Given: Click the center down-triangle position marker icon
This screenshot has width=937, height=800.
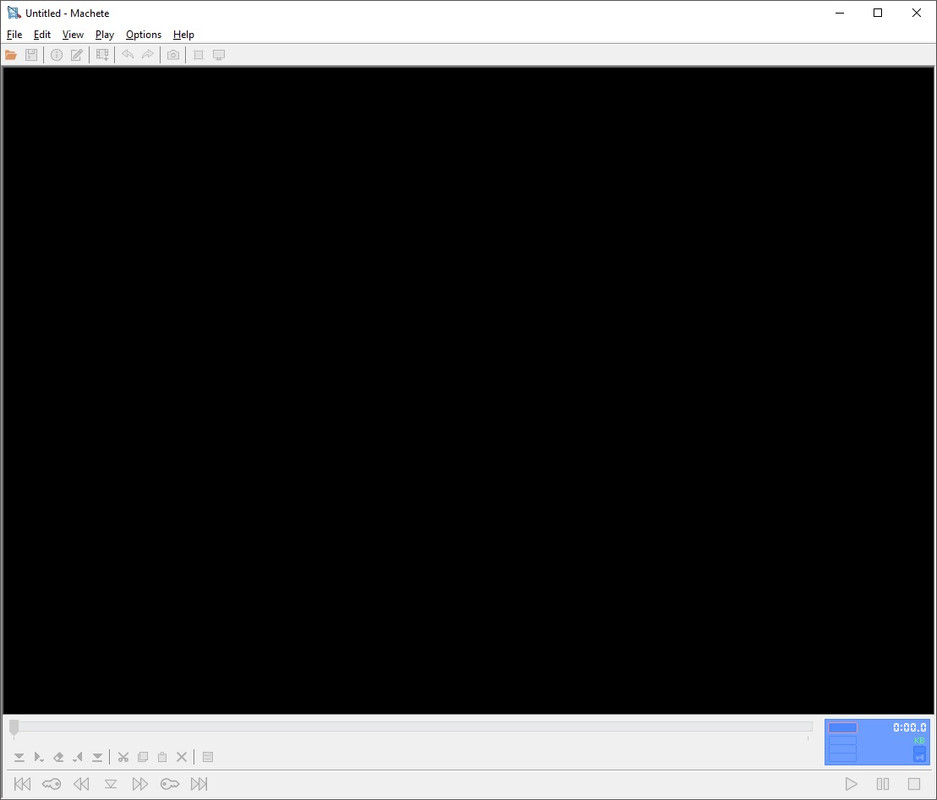Looking at the screenshot, I should coord(111,784).
